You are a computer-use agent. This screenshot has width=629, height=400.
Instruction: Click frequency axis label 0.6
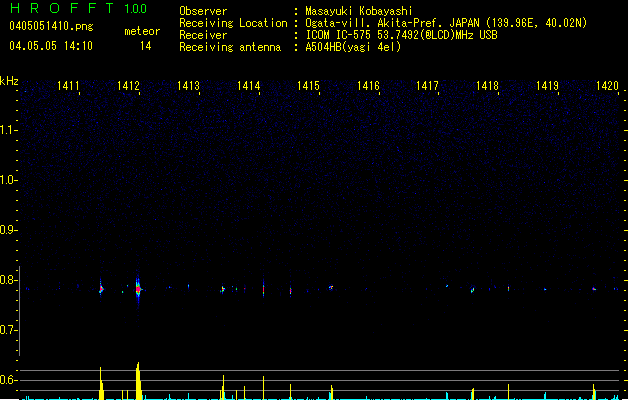pyautogui.click(x=8, y=380)
